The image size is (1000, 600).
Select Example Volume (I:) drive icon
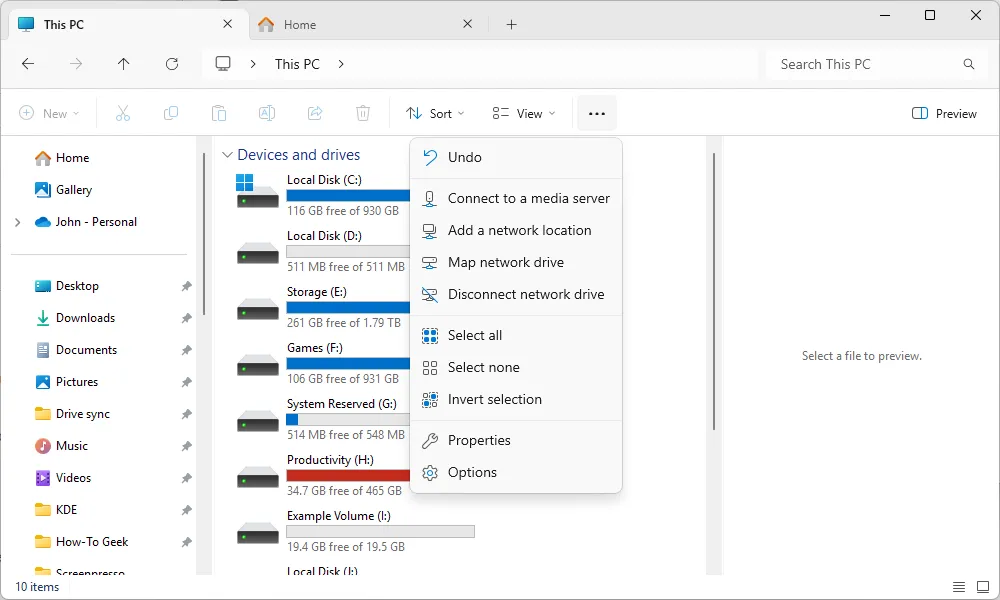(x=257, y=534)
